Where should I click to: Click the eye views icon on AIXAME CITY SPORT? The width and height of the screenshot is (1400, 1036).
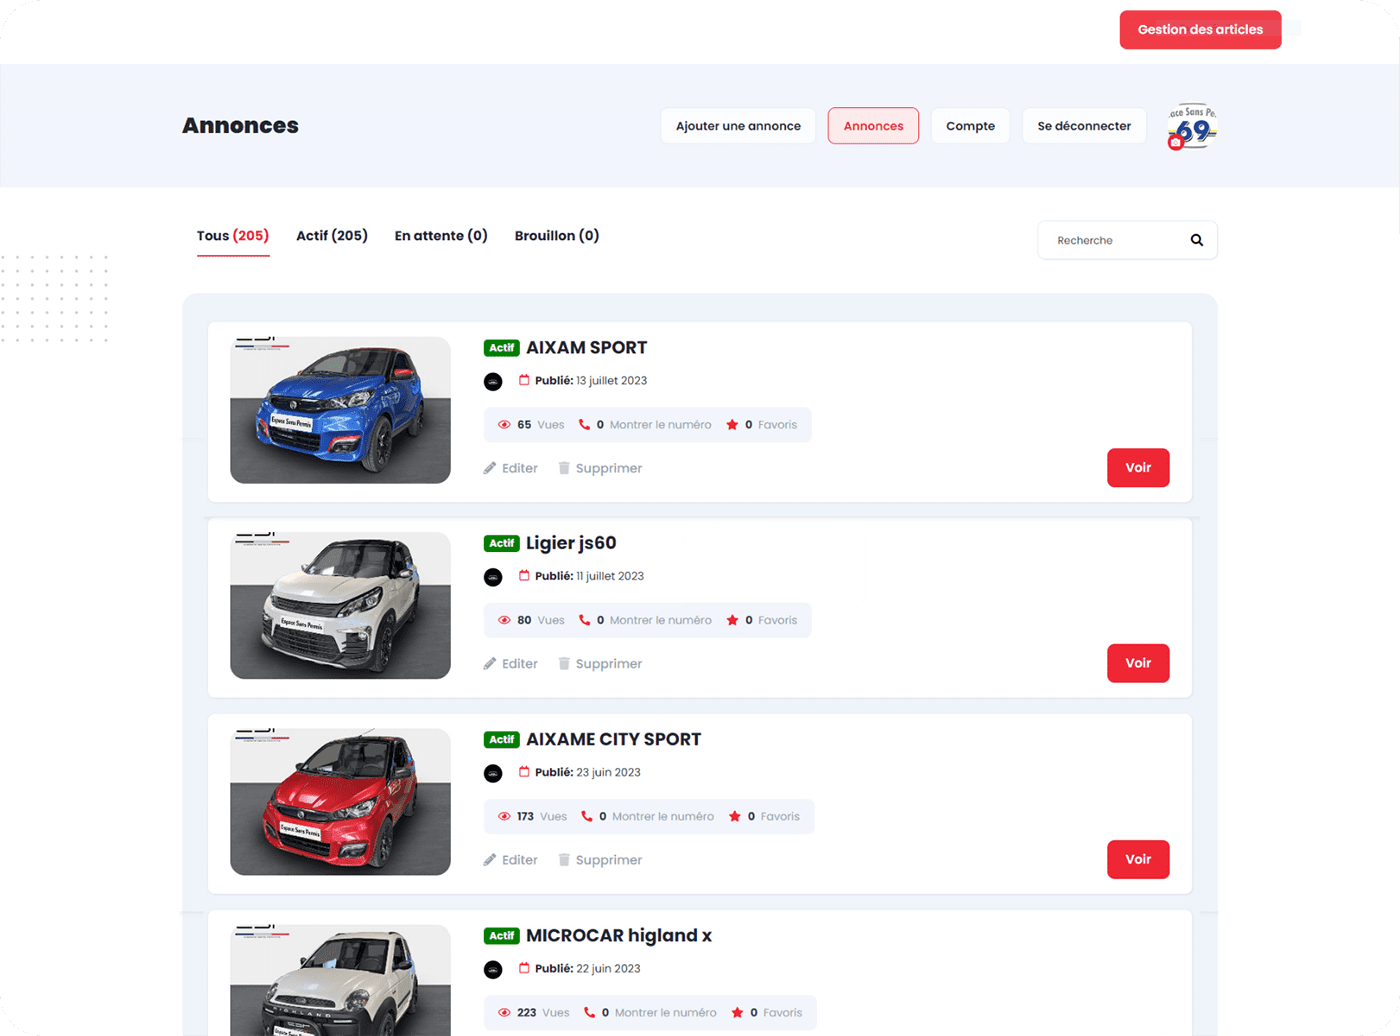point(504,816)
